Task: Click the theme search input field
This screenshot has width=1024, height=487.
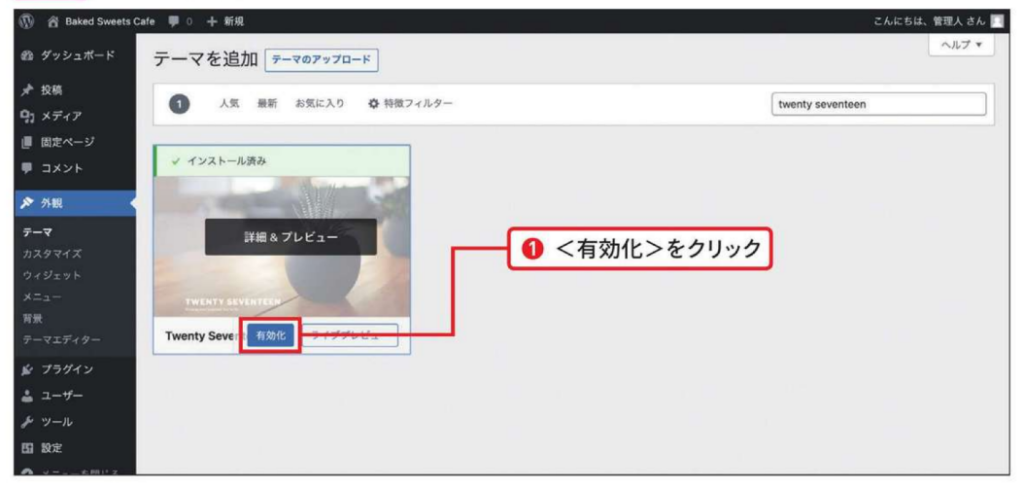Action: [x=878, y=104]
